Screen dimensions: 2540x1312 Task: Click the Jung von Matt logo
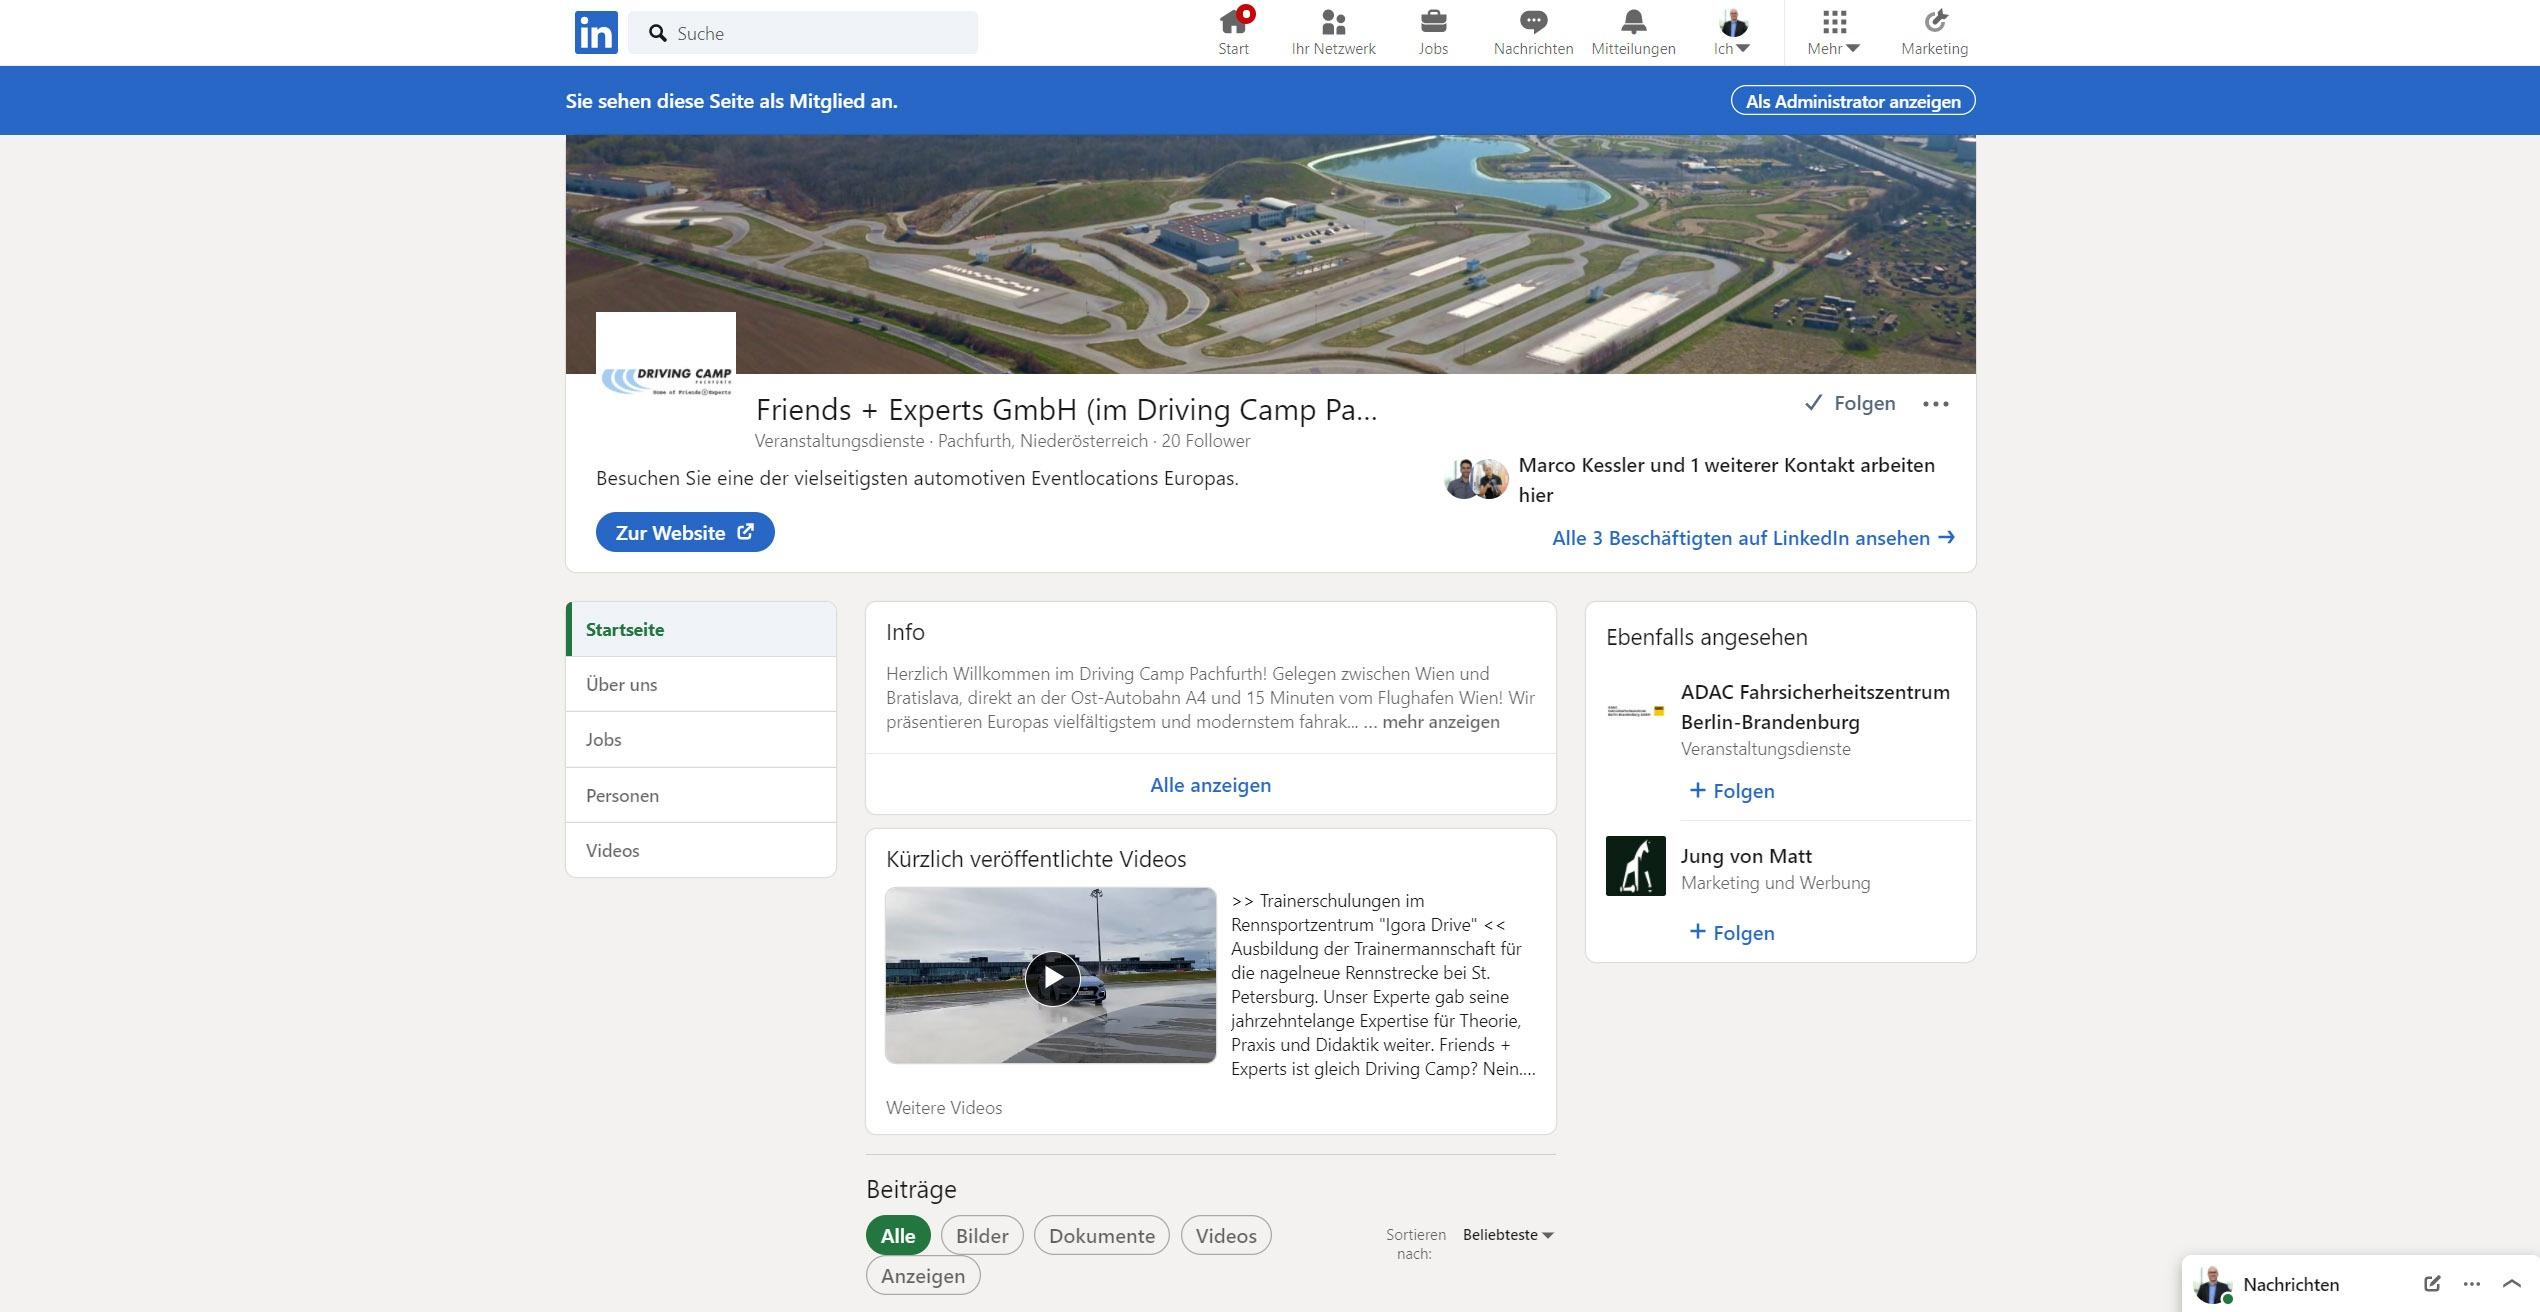click(x=1636, y=866)
